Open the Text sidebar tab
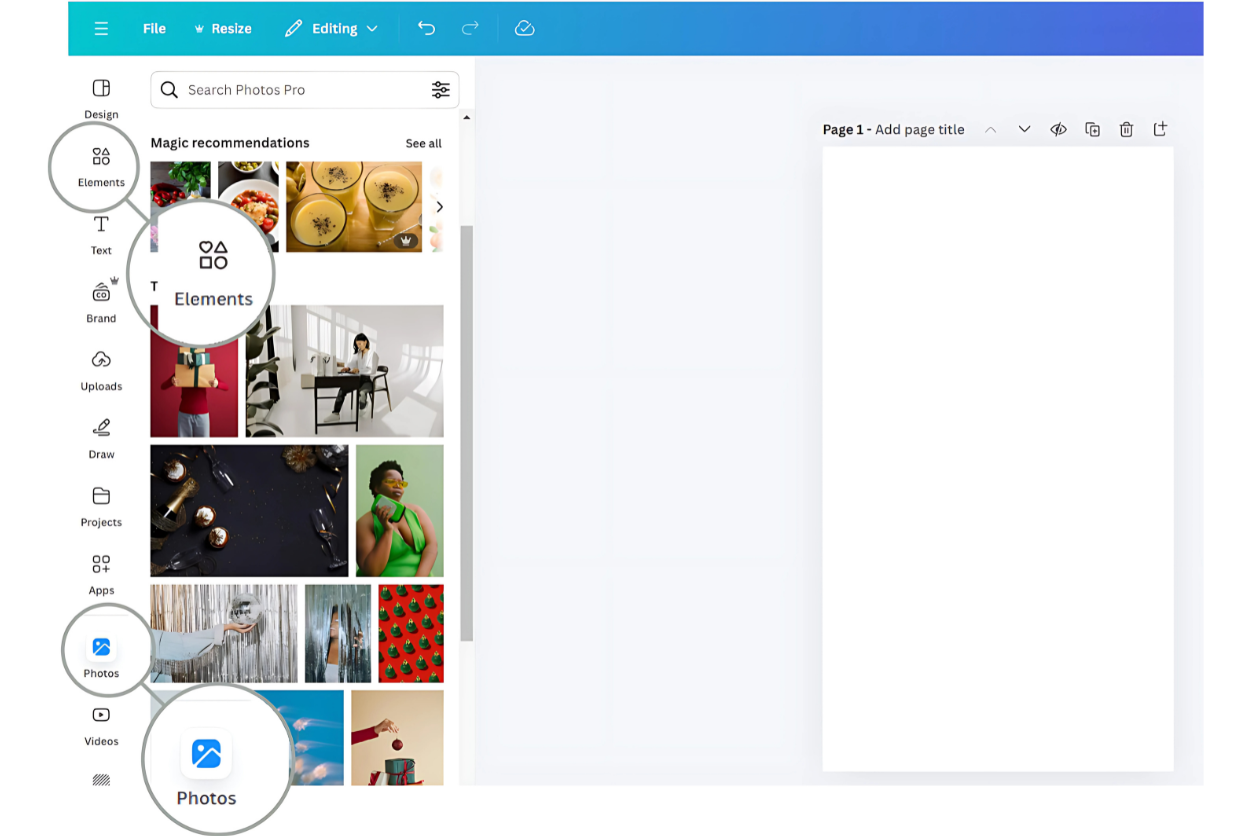The width and height of the screenshot is (1252, 836). click(x=101, y=234)
